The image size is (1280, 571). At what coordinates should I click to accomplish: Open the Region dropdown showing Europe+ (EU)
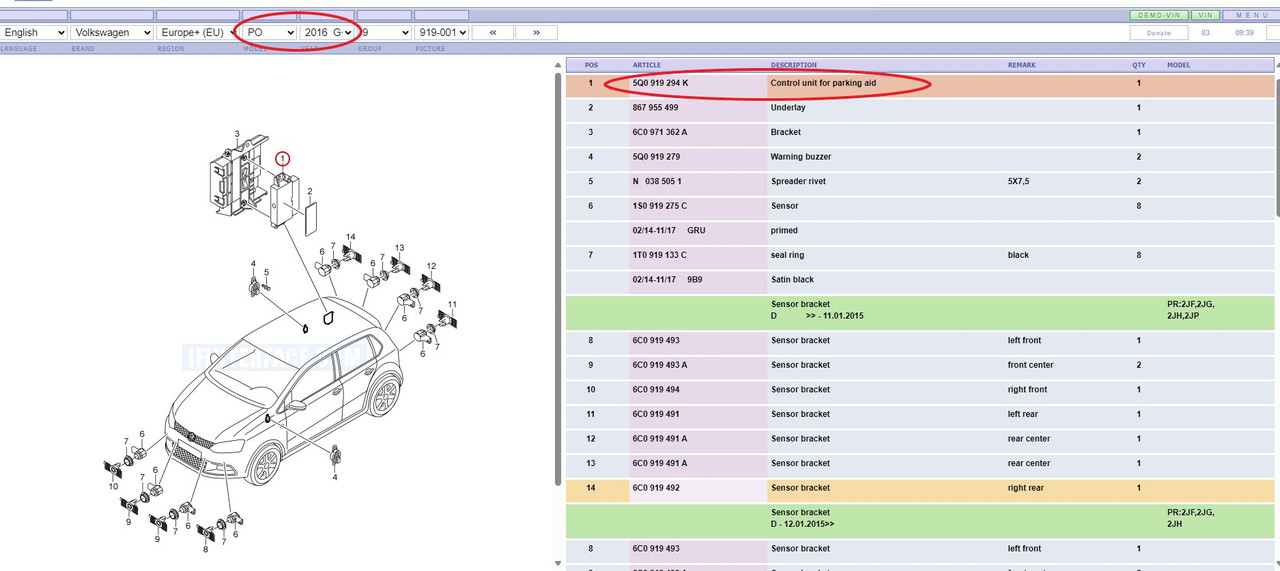(x=197, y=32)
